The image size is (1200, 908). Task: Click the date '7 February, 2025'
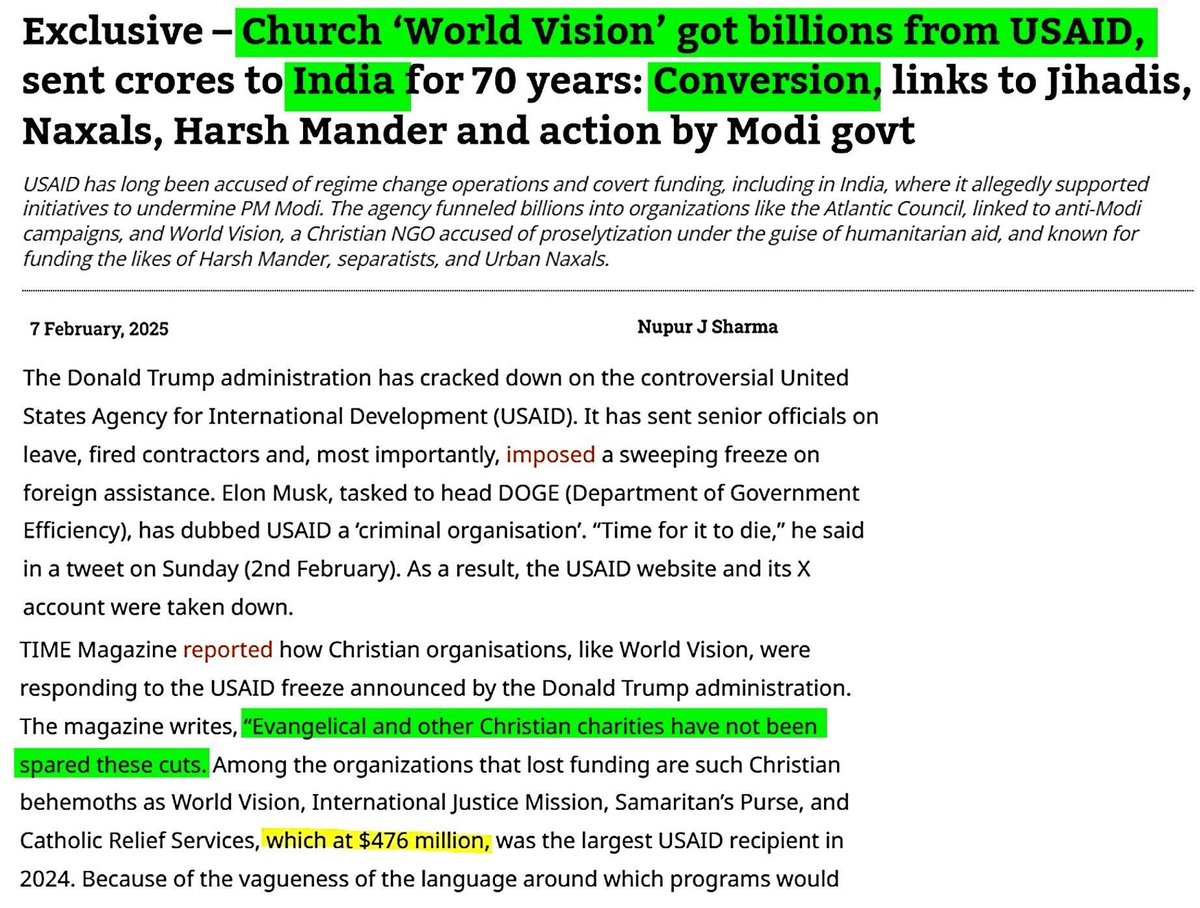point(99,329)
